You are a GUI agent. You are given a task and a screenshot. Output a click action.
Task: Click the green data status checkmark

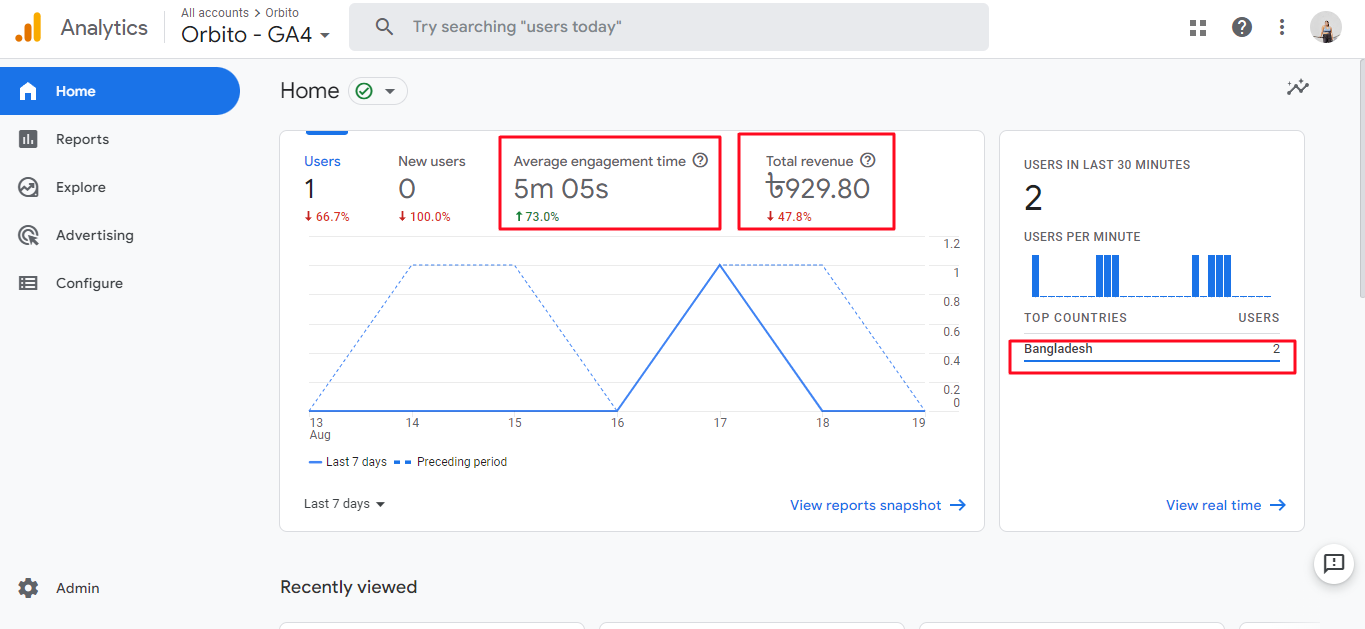[364, 91]
